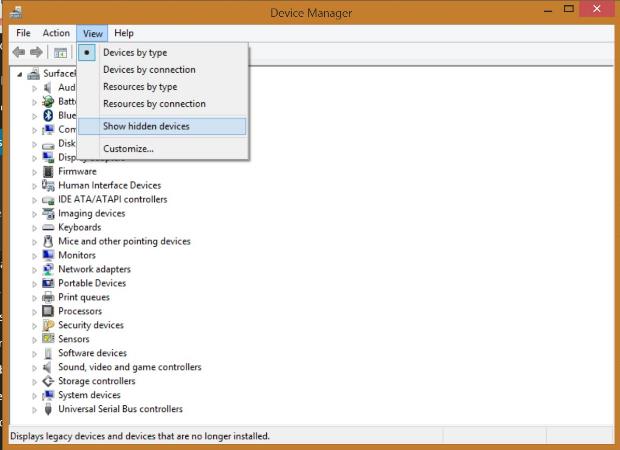Expand the Network adapters category
Screen dimensions: 620x450
(x=34, y=270)
